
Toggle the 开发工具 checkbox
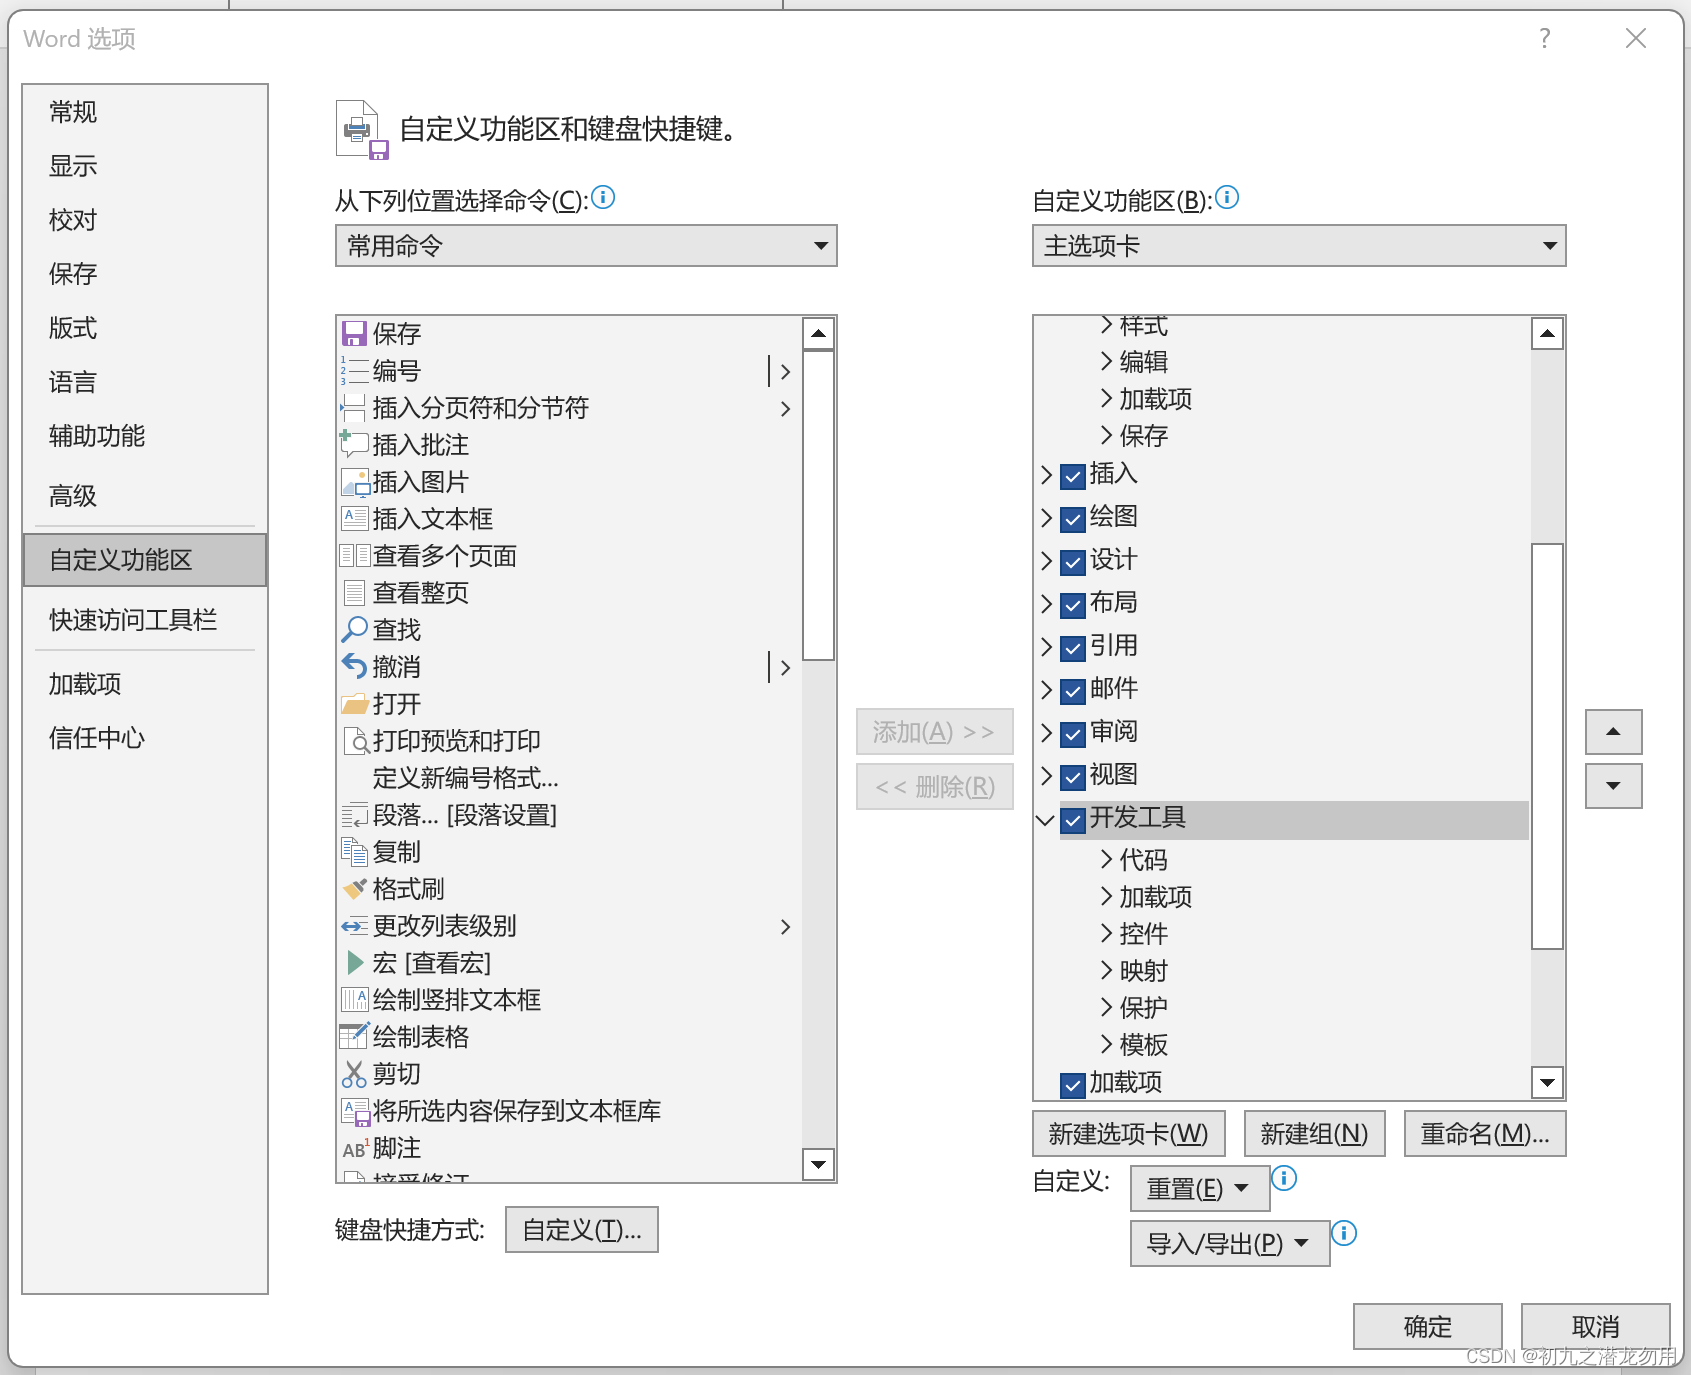coord(1073,819)
